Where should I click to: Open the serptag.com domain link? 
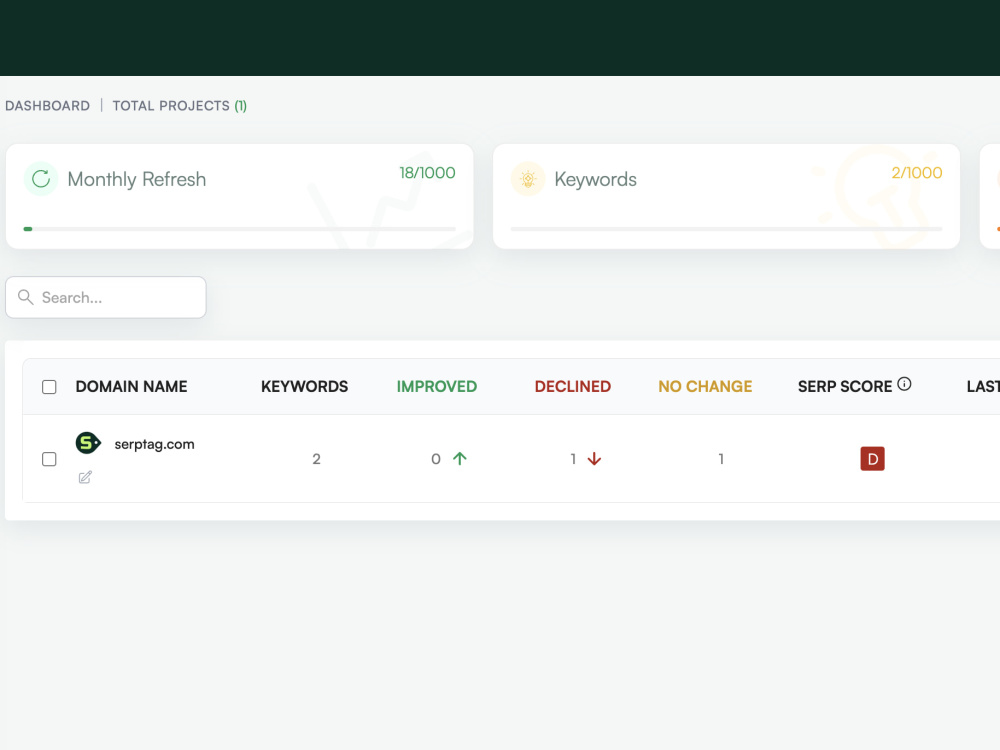[x=154, y=445]
